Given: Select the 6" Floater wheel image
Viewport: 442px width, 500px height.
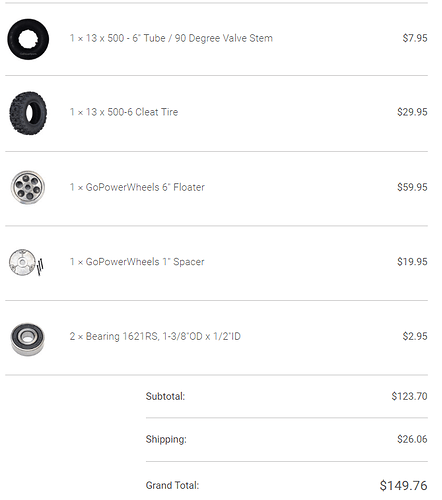Looking at the screenshot, I should 28,187.
